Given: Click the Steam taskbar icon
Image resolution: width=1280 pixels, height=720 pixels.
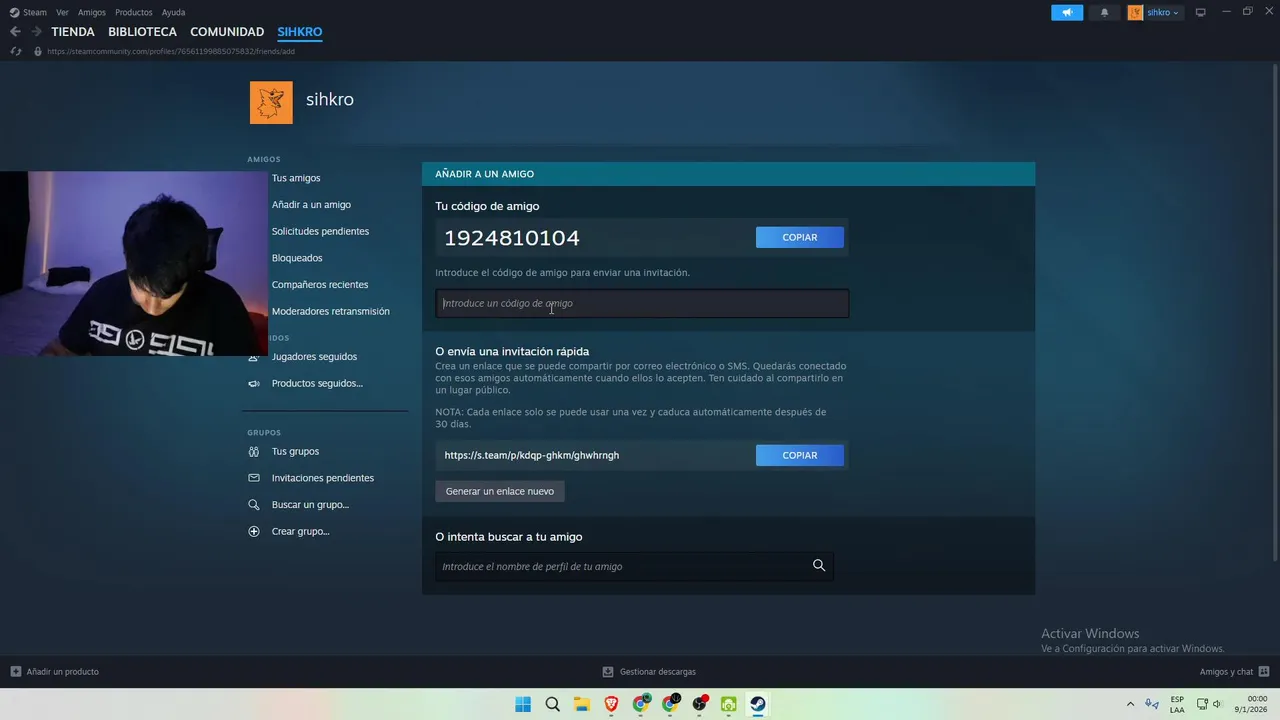Looking at the screenshot, I should [x=758, y=704].
